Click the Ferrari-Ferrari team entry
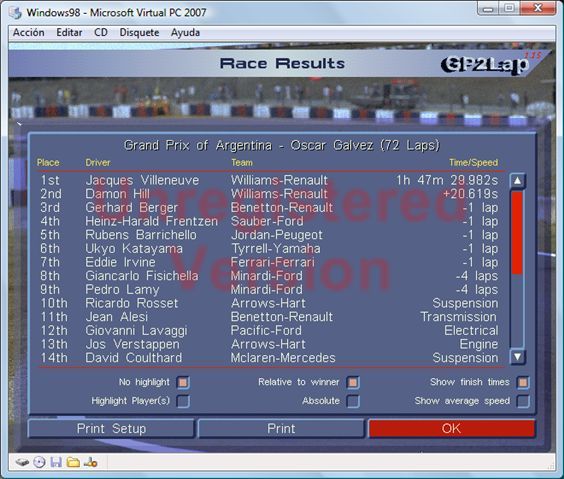564x479 pixels. [x=273, y=262]
